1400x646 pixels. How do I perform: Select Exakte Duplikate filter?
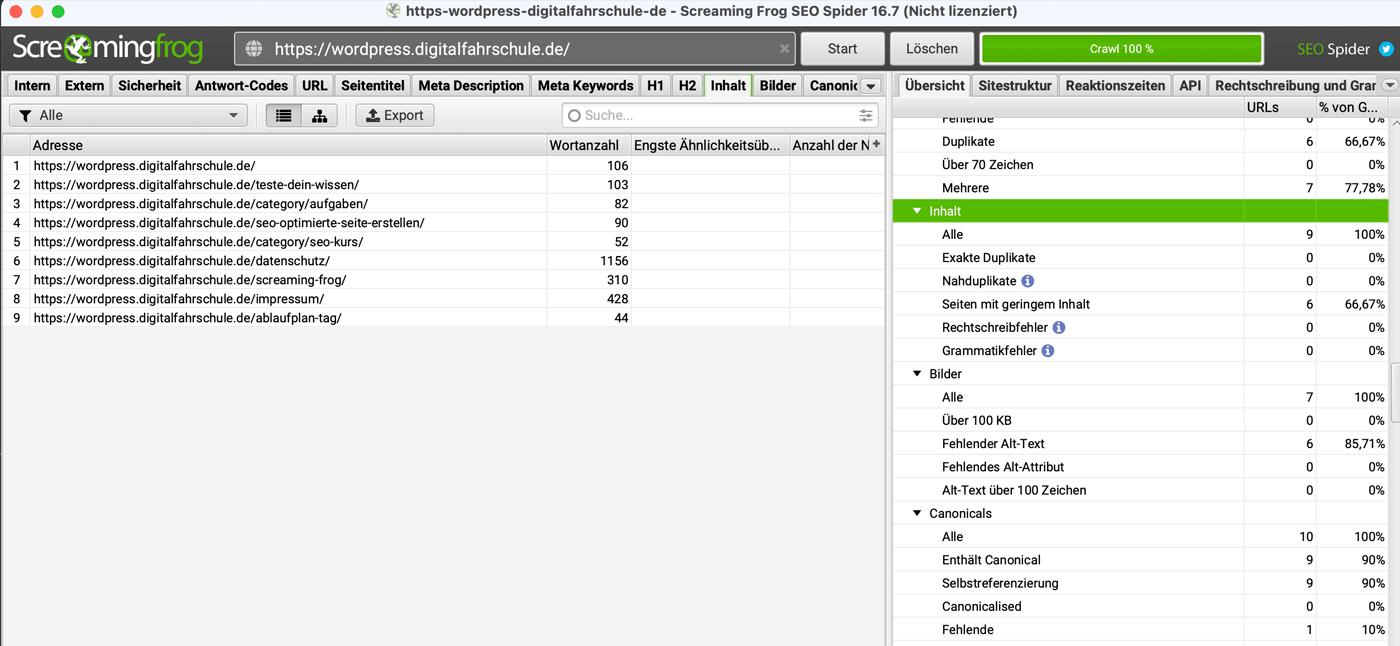(x=1140, y=258)
